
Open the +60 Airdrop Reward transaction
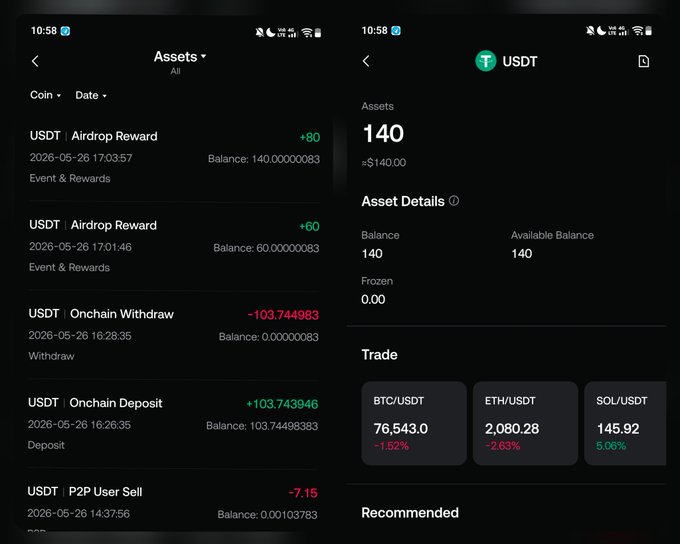pyautogui.click(x=174, y=246)
